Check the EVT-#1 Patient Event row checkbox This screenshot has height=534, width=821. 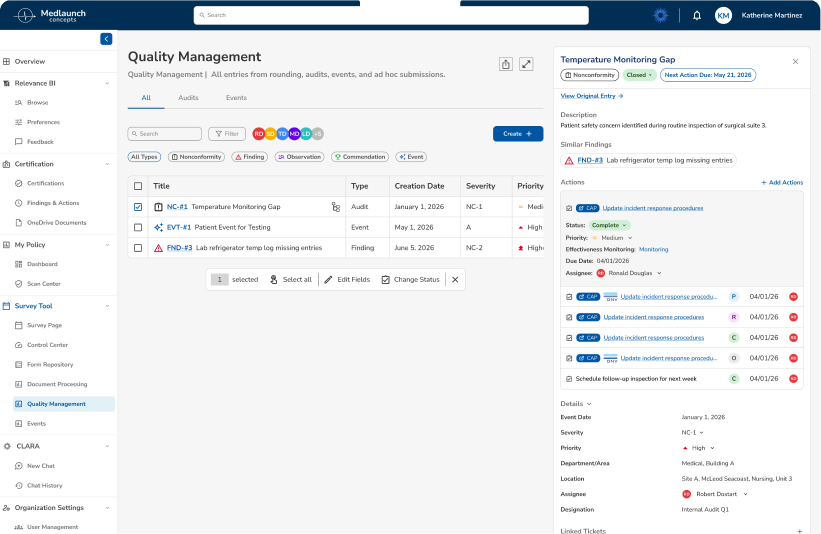coord(138,227)
